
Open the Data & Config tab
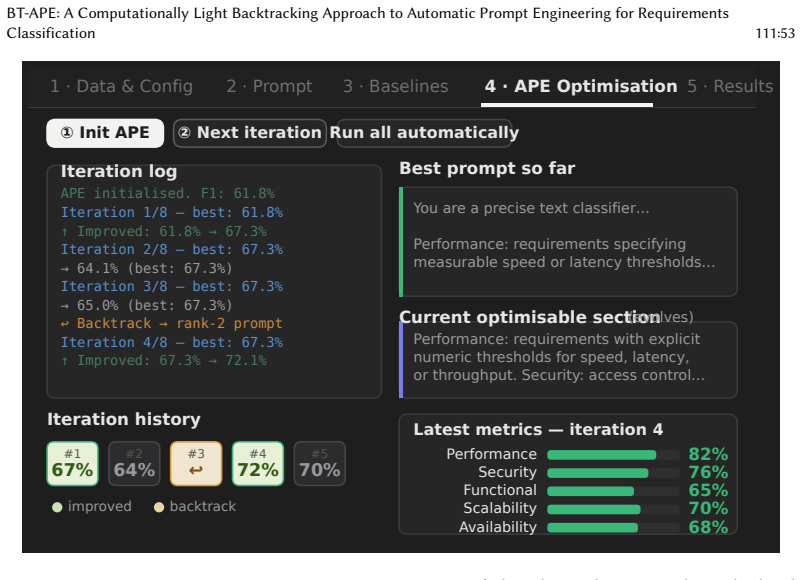tap(122, 86)
